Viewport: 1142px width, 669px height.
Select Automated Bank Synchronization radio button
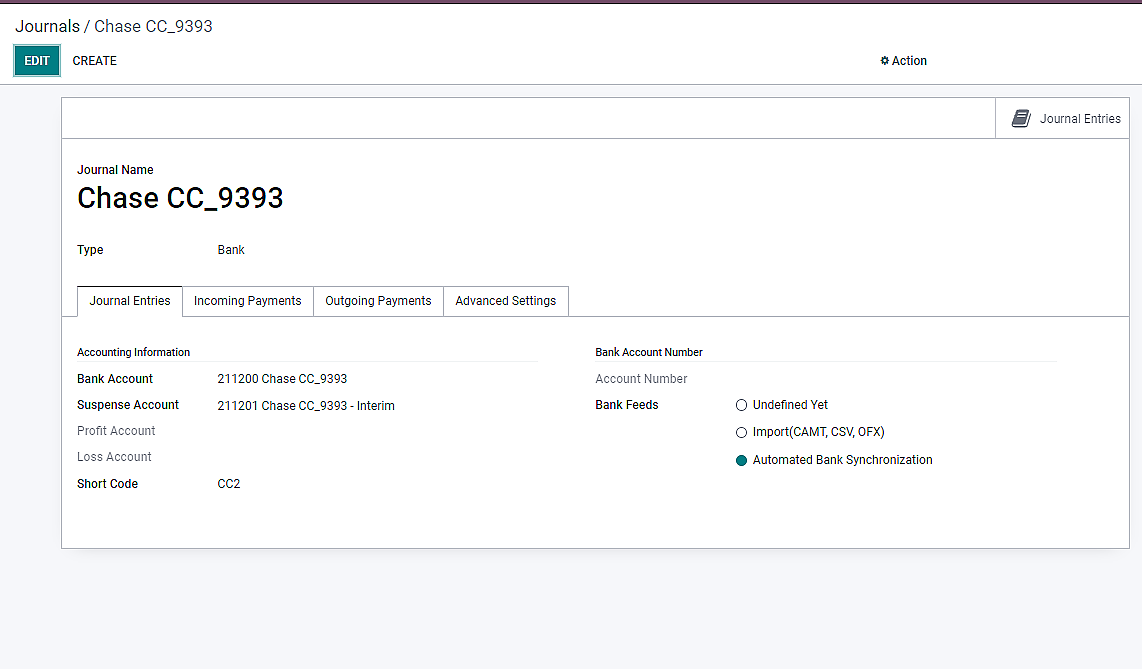[x=741, y=460]
